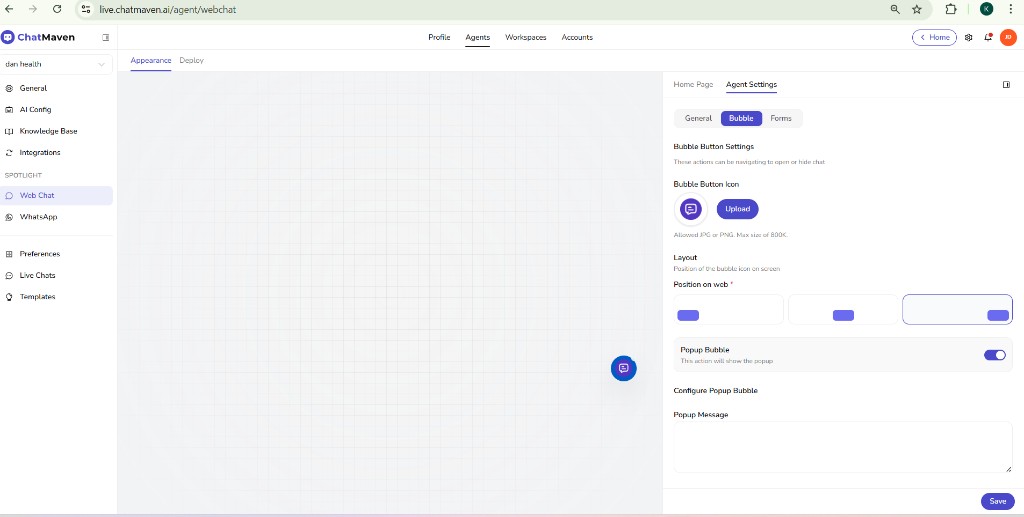Click the General gear icon in sidebar
Image resolution: width=1024 pixels, height=517 pixels.
click(9, 88)
